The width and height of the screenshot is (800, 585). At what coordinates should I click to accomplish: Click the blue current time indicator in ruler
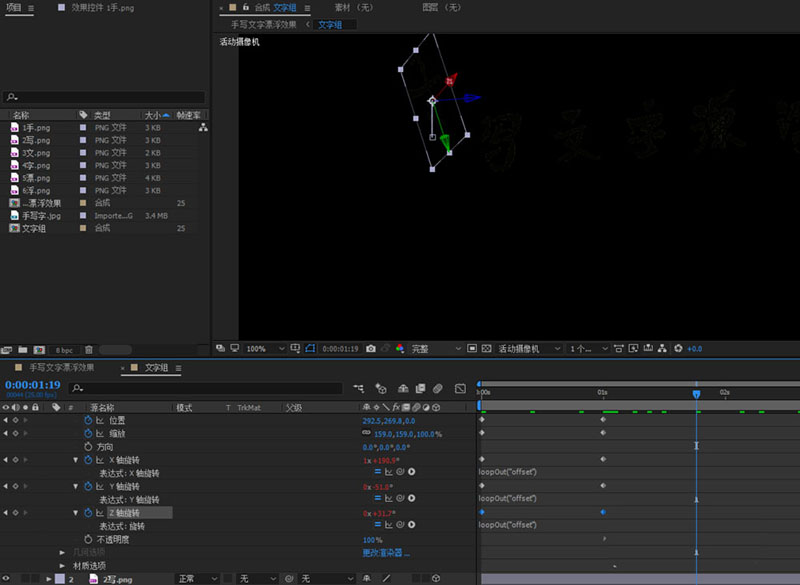696,394
